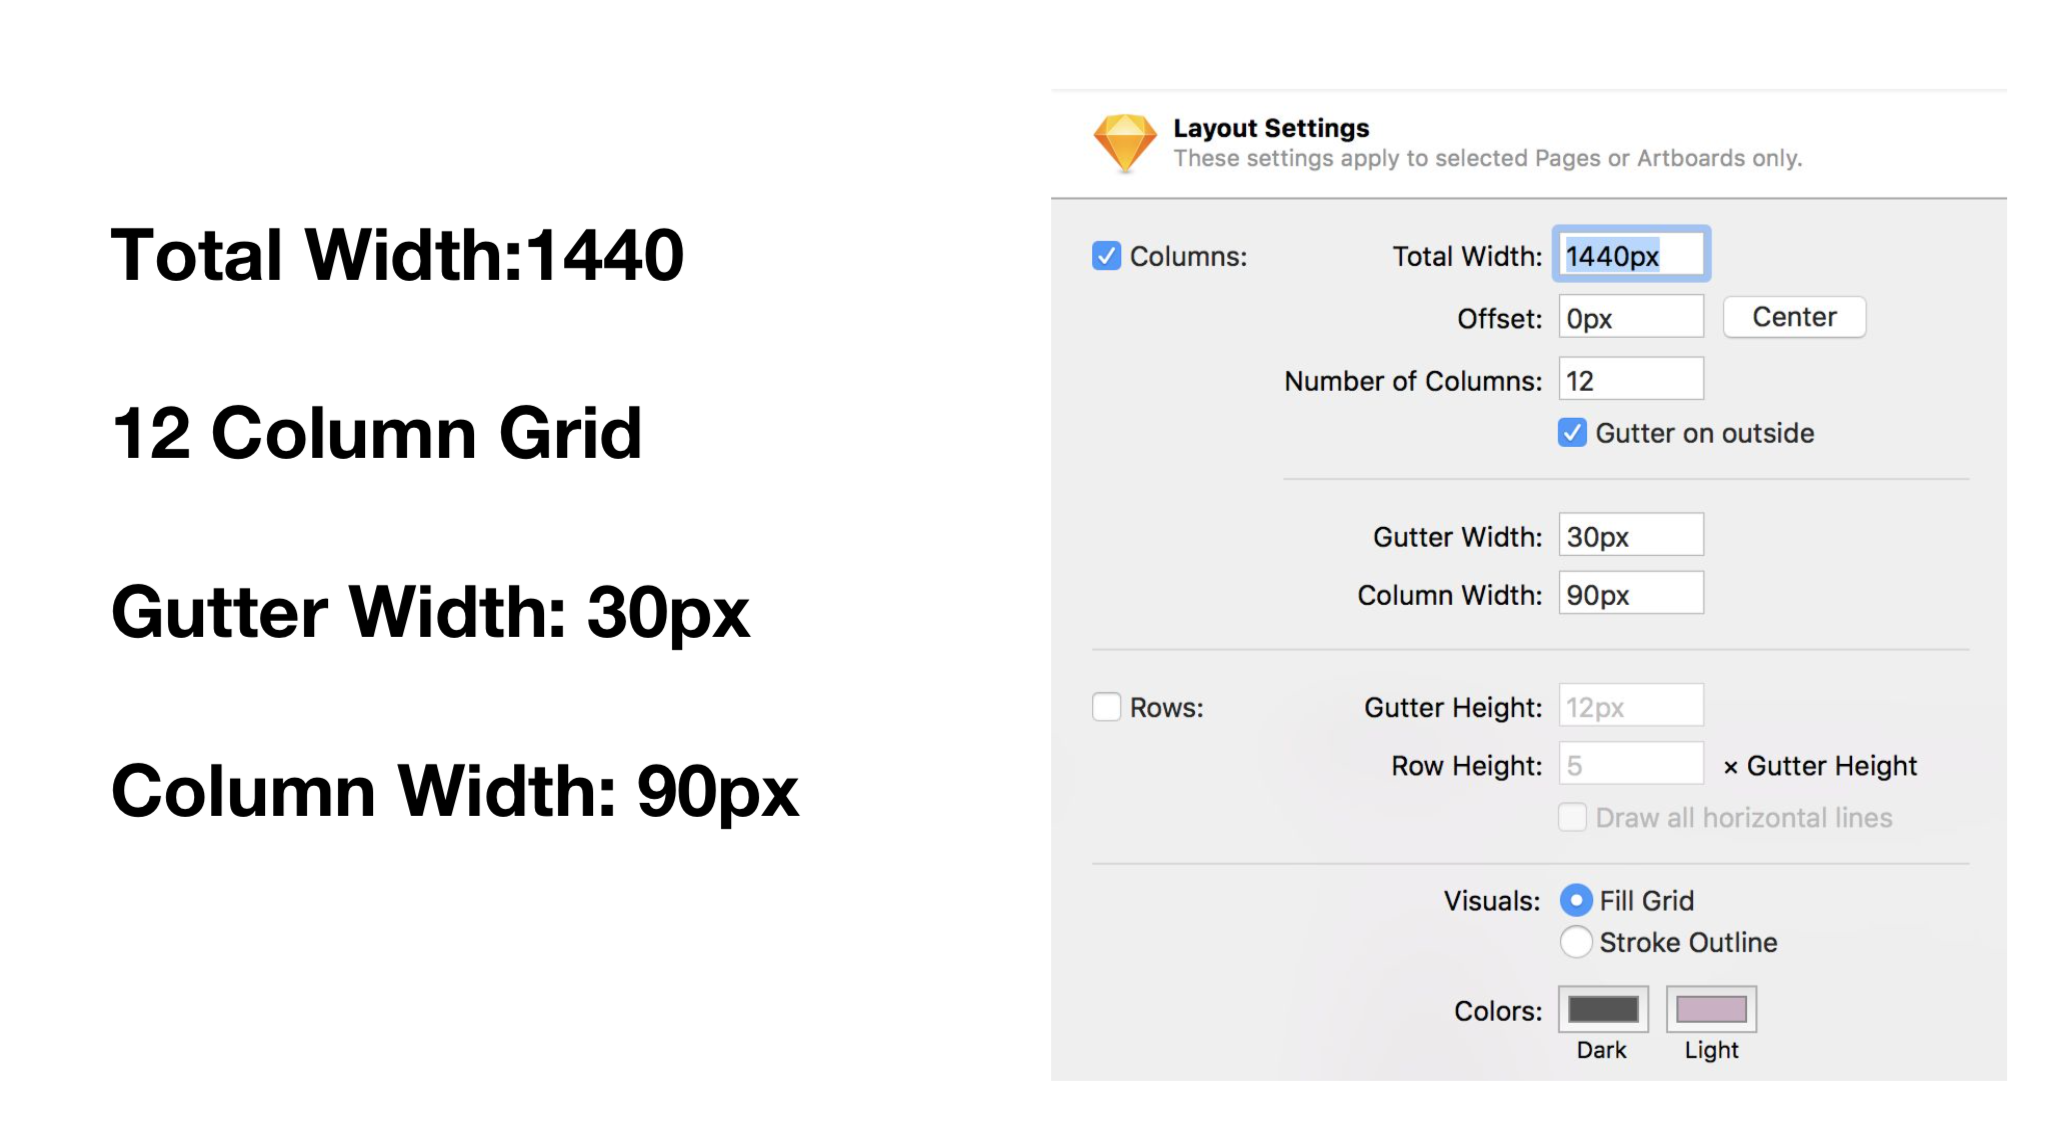Click the 12 Column Grid heading text
This screenshot has height=1144, width=2056.
click(x=377, y=433)
